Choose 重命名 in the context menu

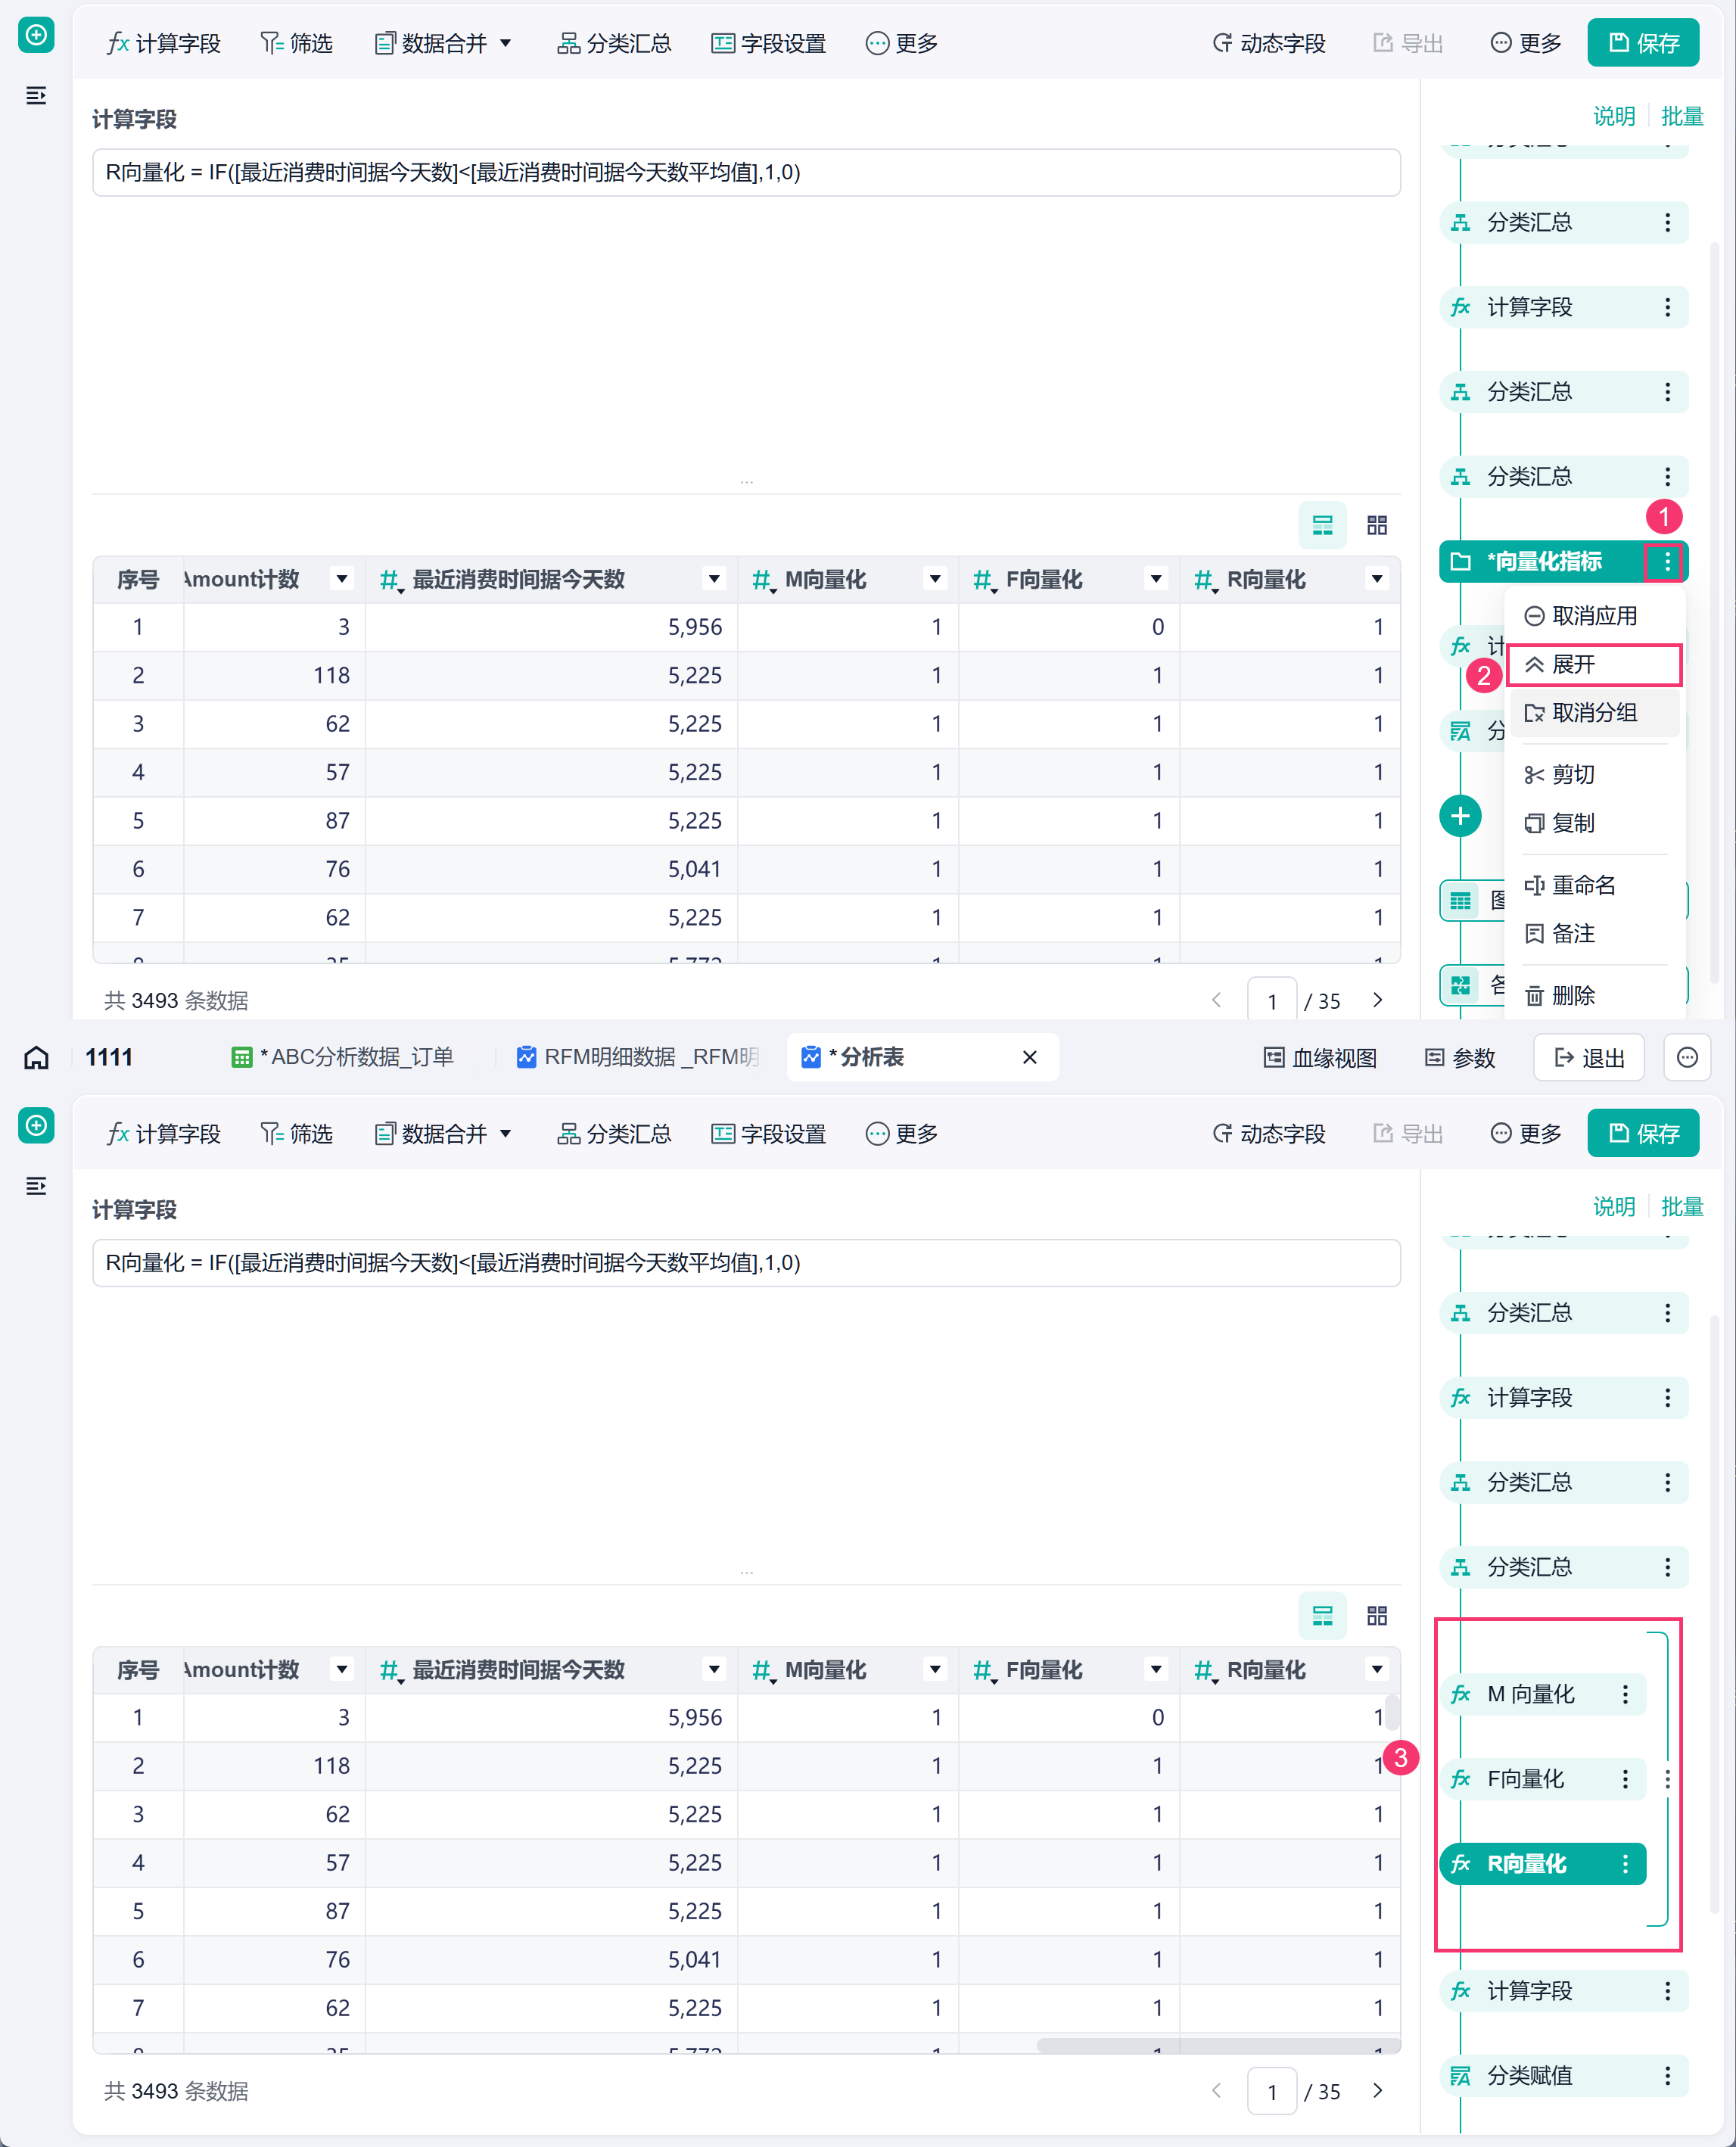click(1570, 885)
